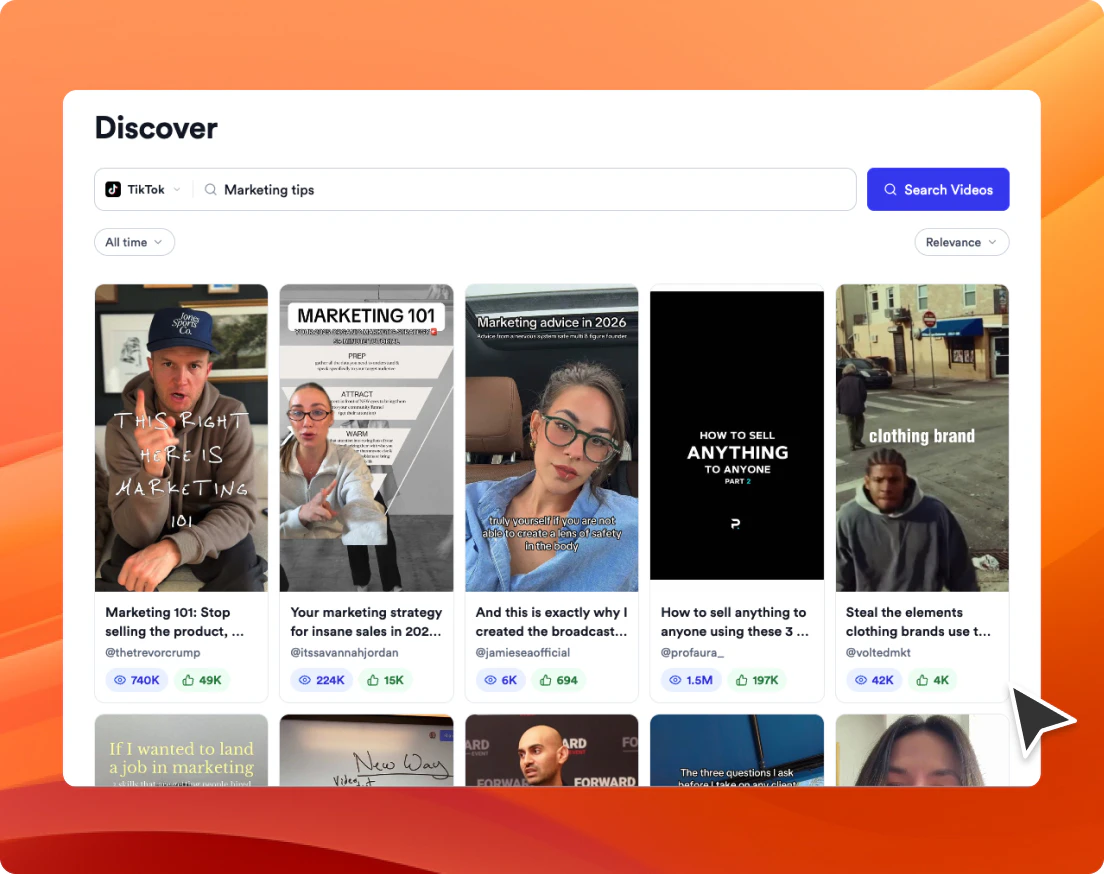Click the thumbs-up icon showing 694
1104x874 pixels.
click(546, 680)
